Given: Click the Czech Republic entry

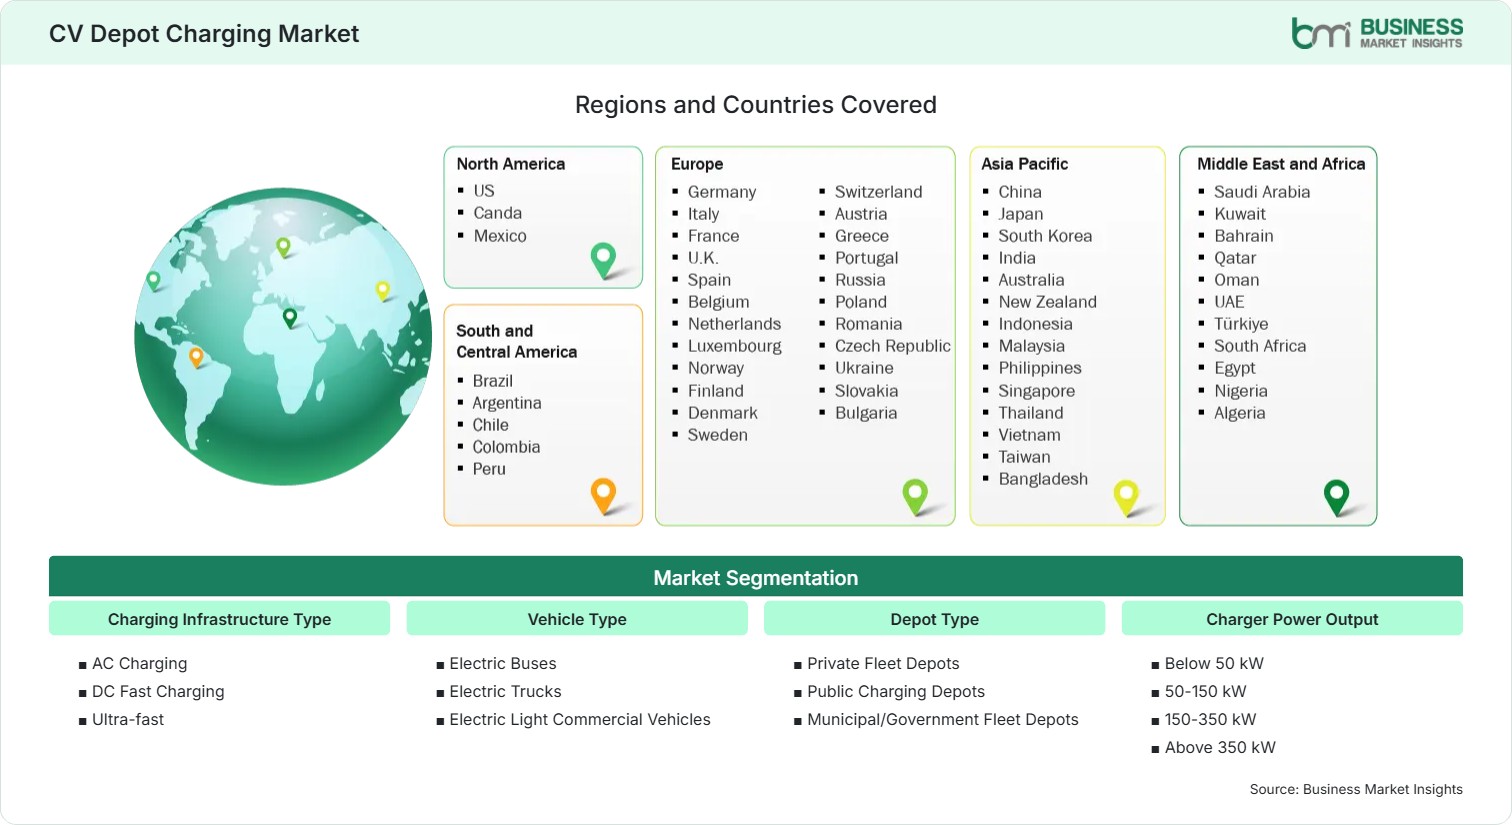Looking at the screenshot, I should tap(893, 346).
